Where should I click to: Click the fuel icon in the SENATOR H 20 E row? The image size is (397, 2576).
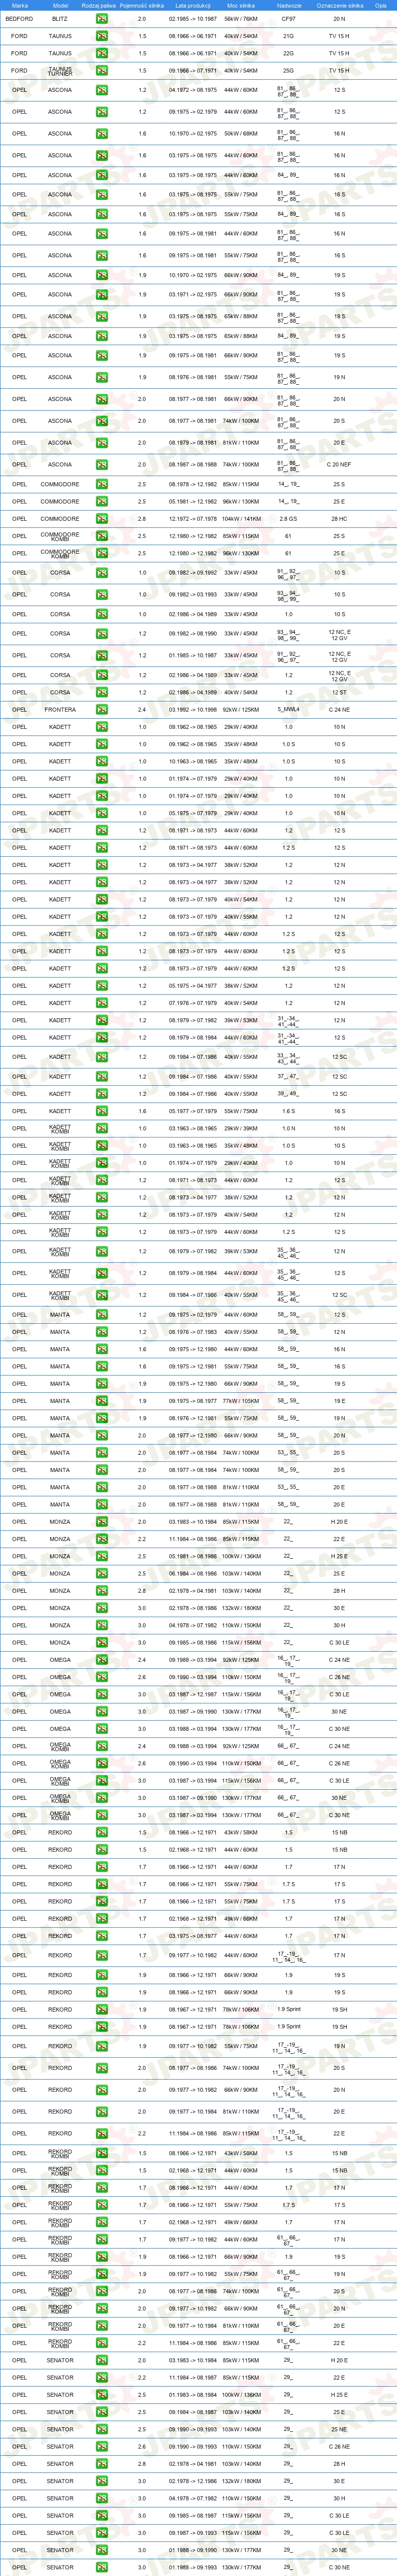coord(102,2360)
